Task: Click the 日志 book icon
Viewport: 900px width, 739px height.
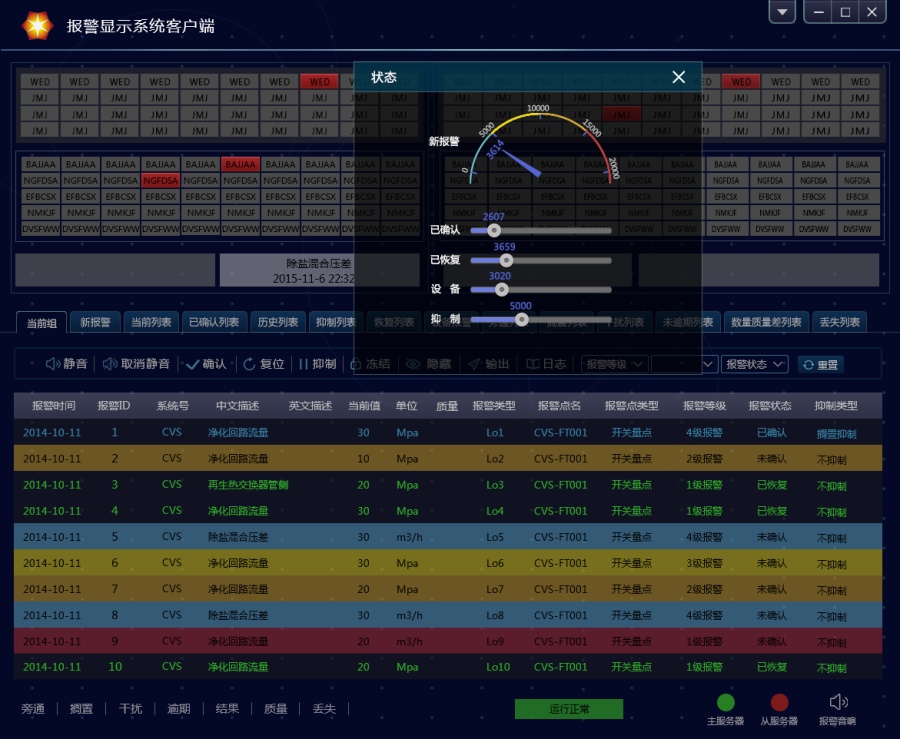Action: (x=533, y=364)
